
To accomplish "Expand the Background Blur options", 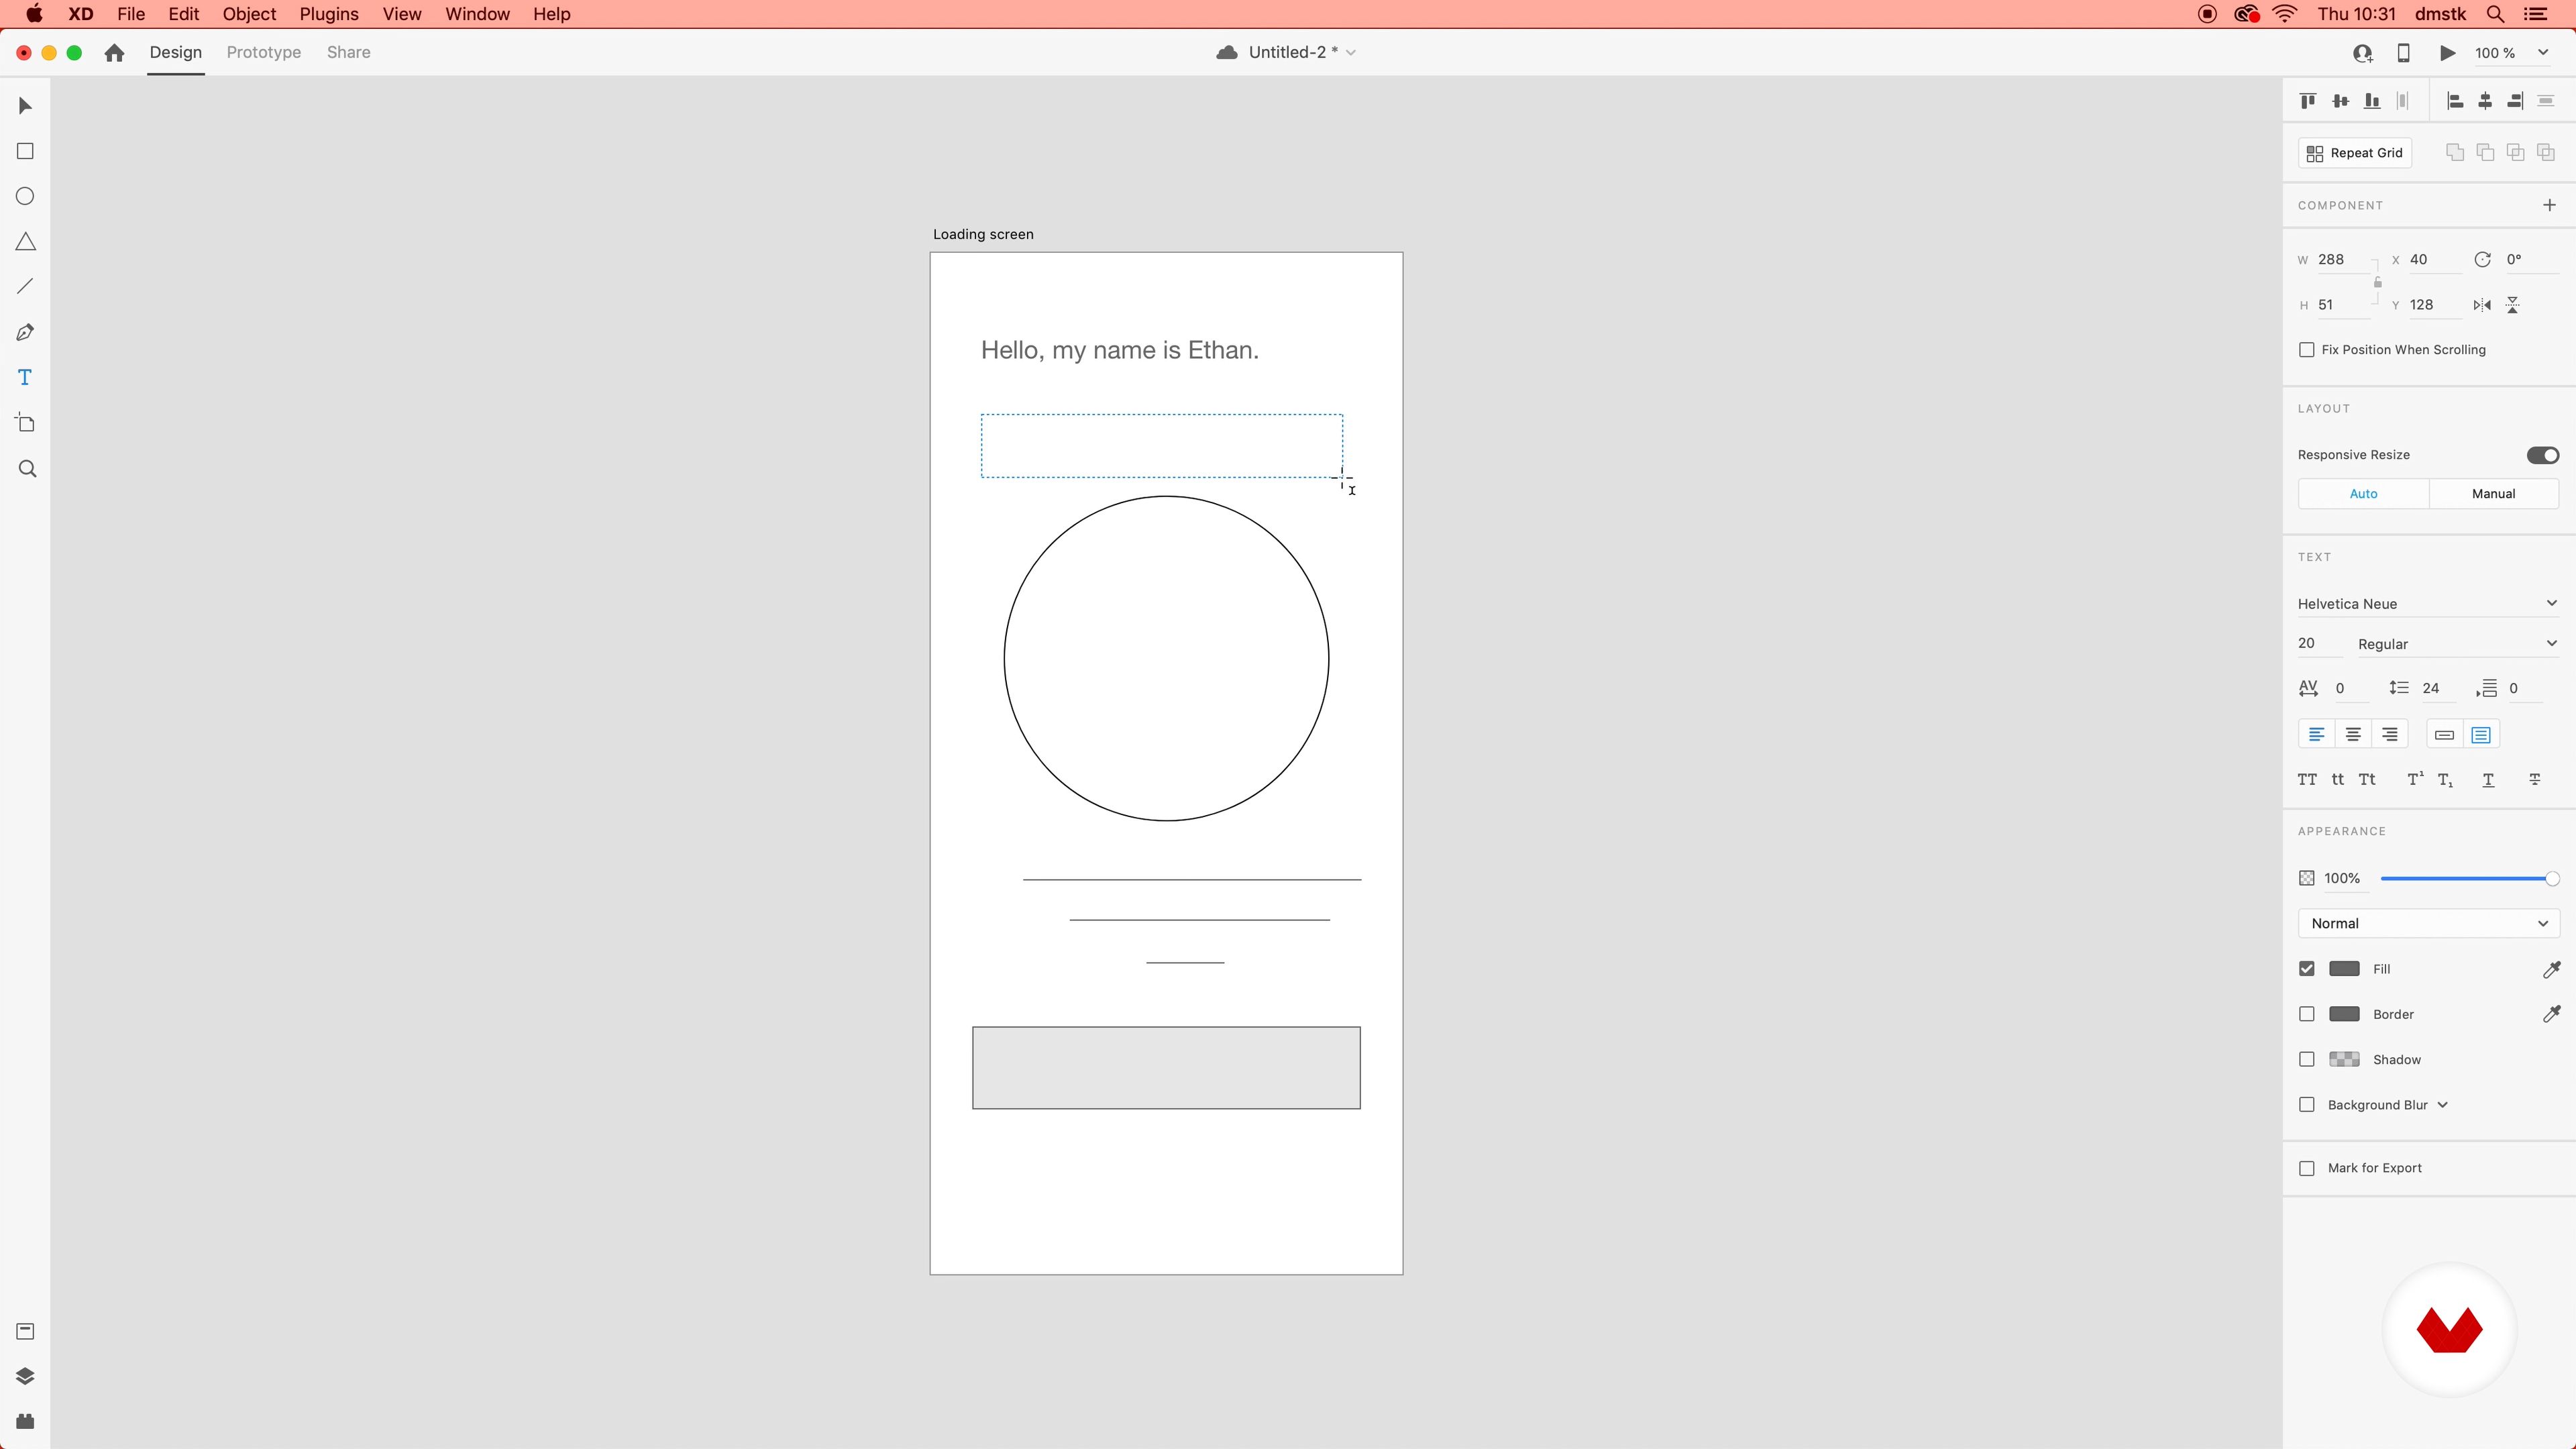I will 2444,1104.
